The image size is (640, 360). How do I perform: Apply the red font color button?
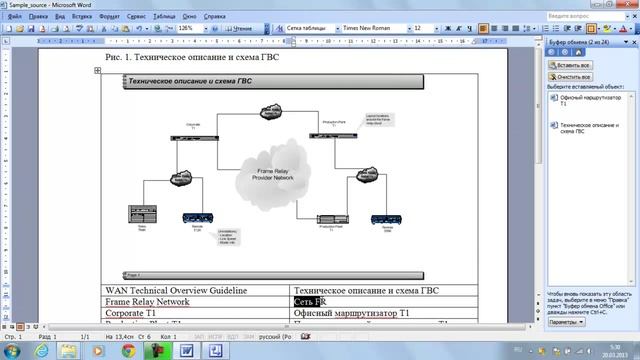623,29
